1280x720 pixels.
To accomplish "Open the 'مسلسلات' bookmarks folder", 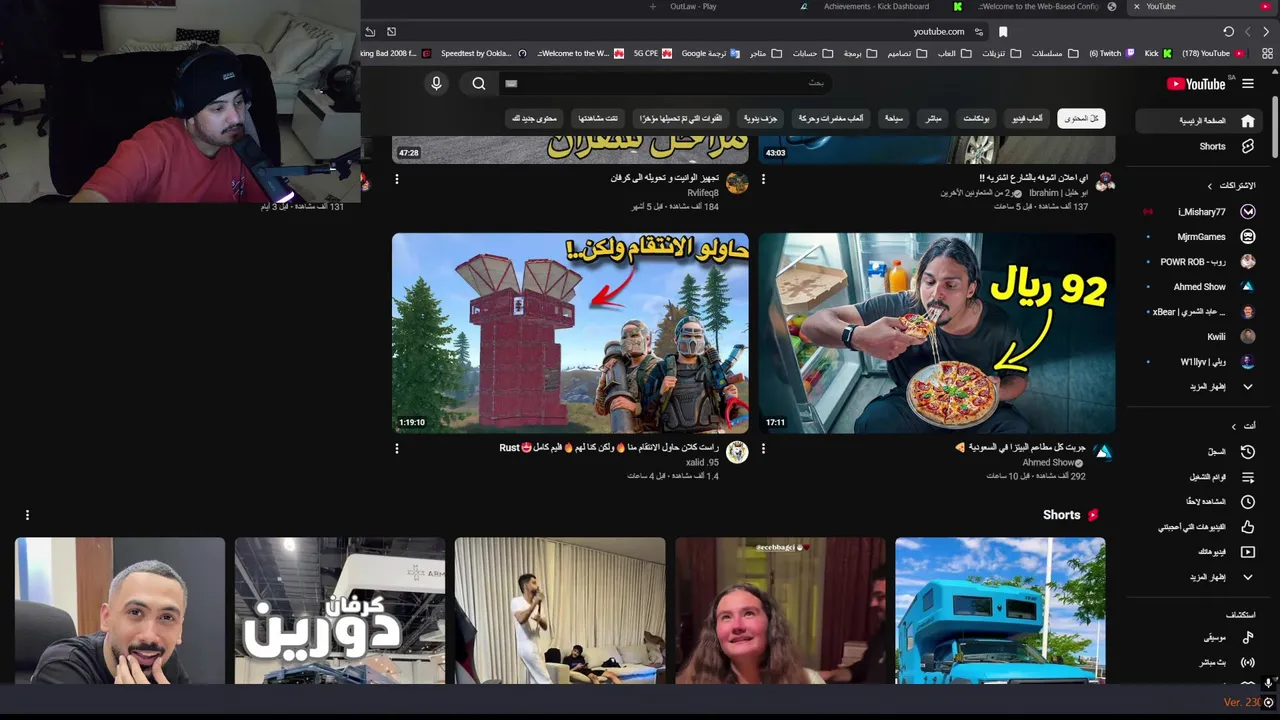I will point(1054,53).
